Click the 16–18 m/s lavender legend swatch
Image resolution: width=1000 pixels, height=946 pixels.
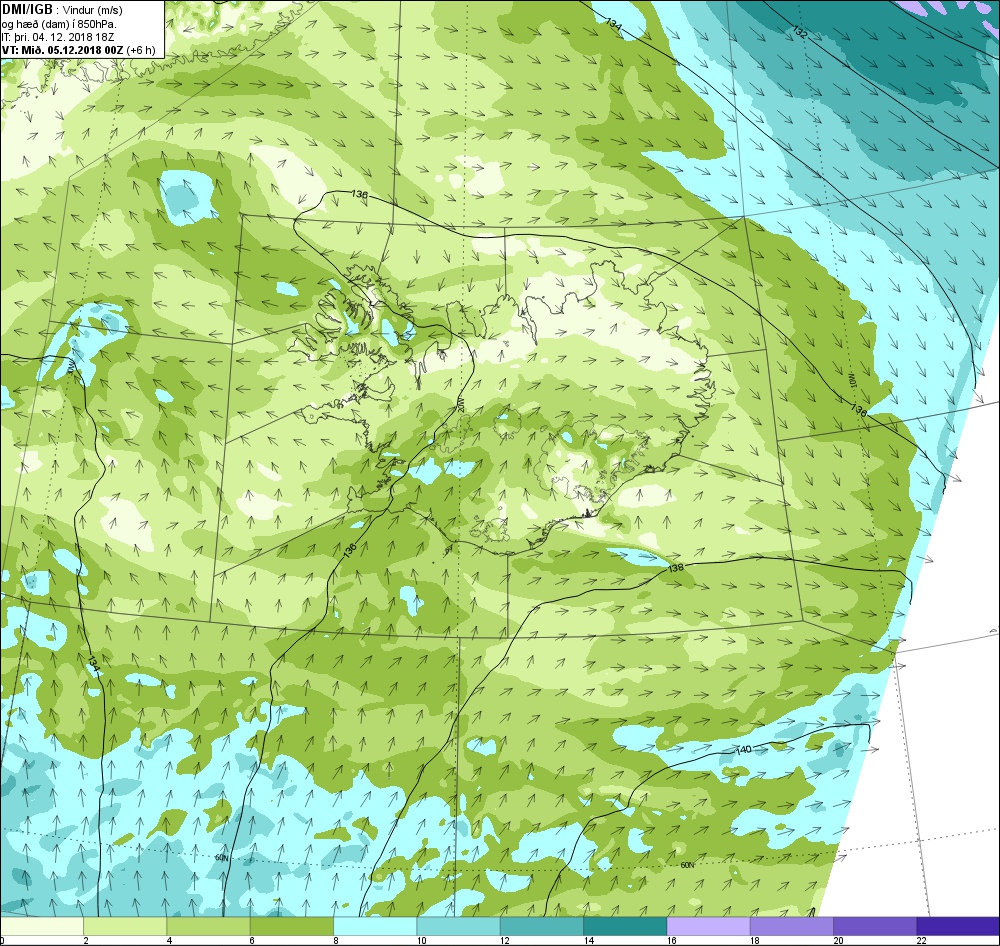click(x=709, y=925)
